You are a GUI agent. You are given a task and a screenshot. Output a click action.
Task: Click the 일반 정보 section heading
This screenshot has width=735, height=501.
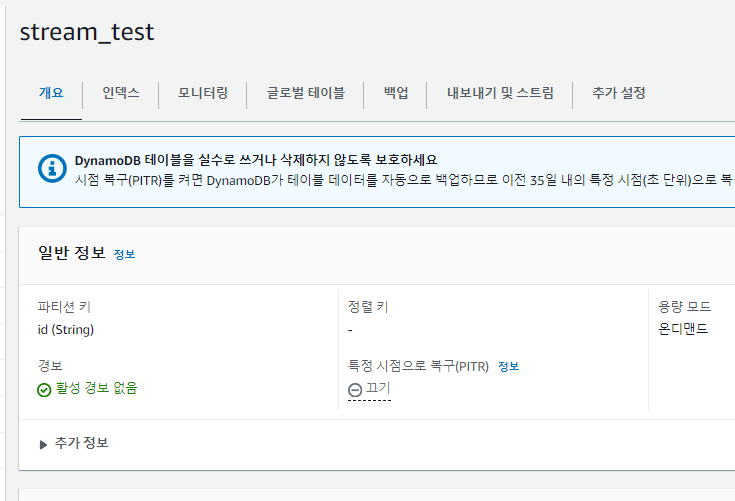(71, 253)
